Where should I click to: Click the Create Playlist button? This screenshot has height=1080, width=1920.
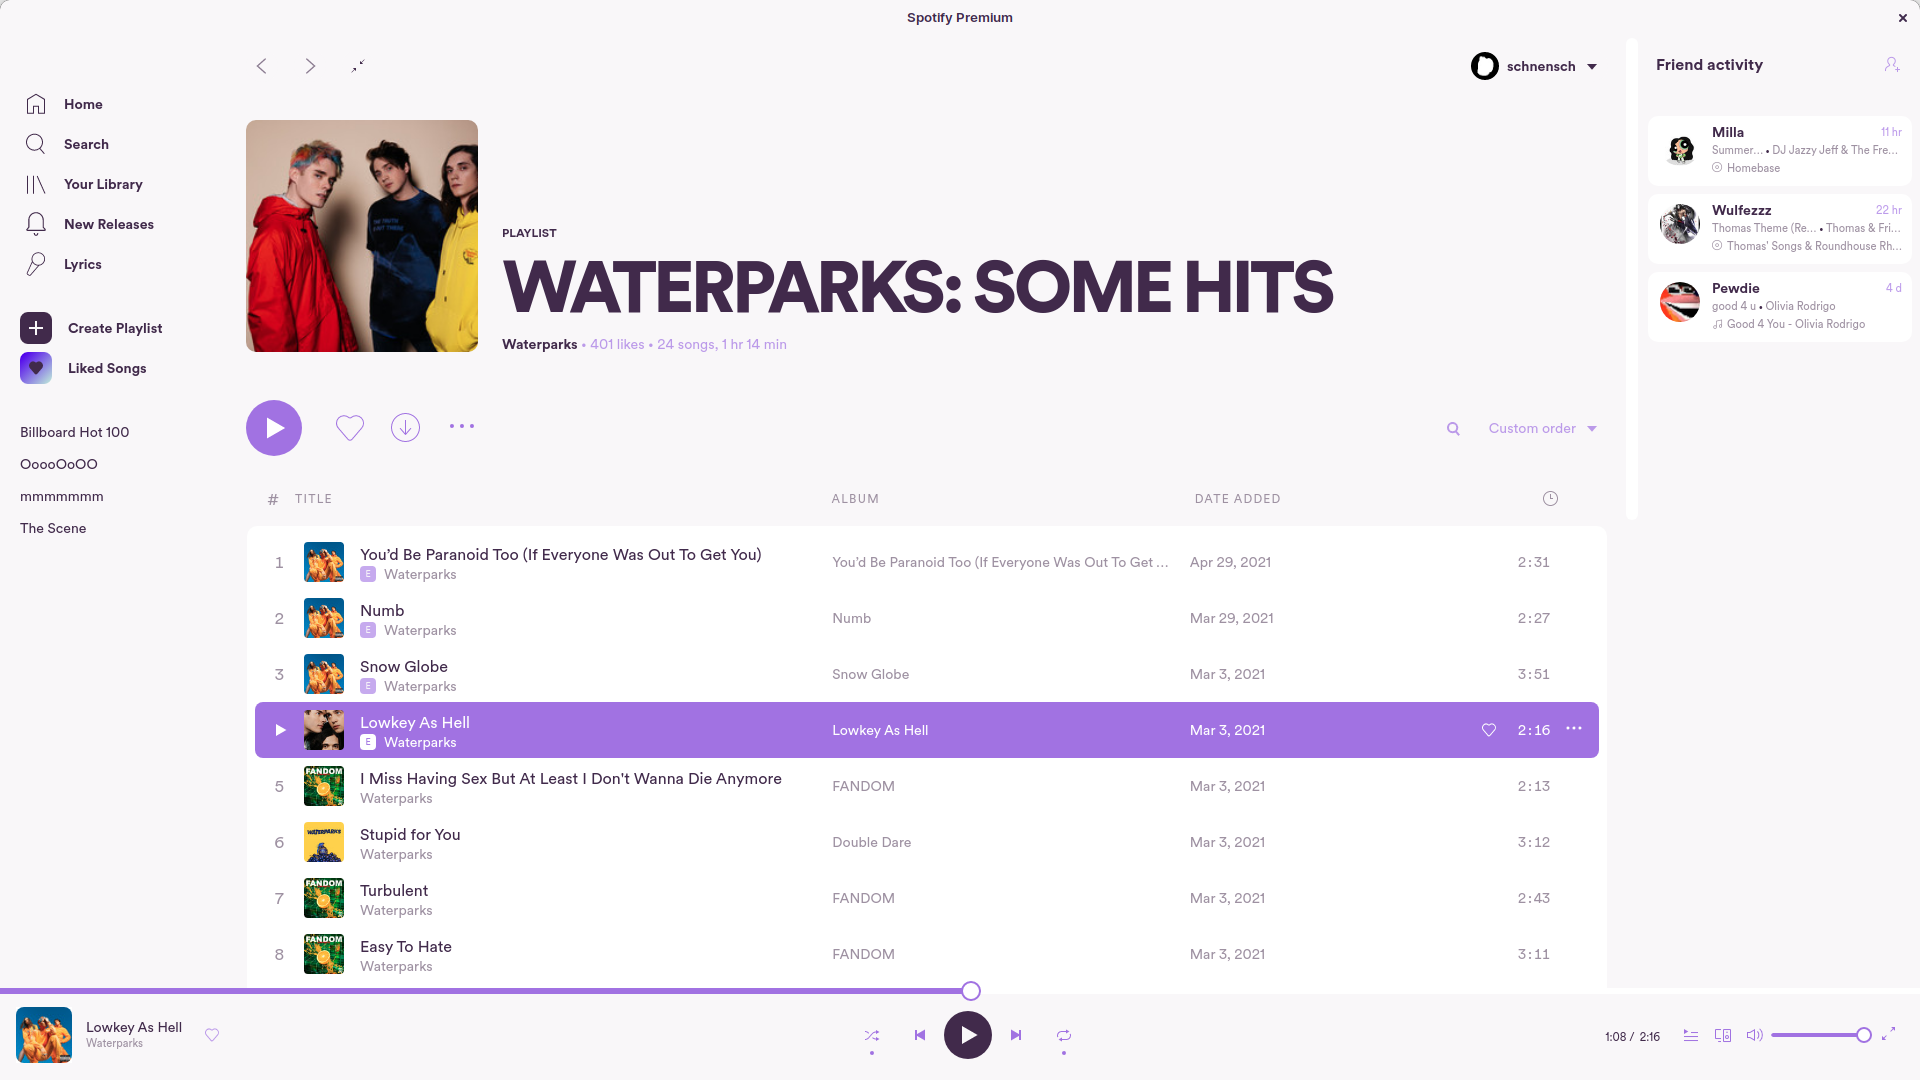click(x=114, y=329)
